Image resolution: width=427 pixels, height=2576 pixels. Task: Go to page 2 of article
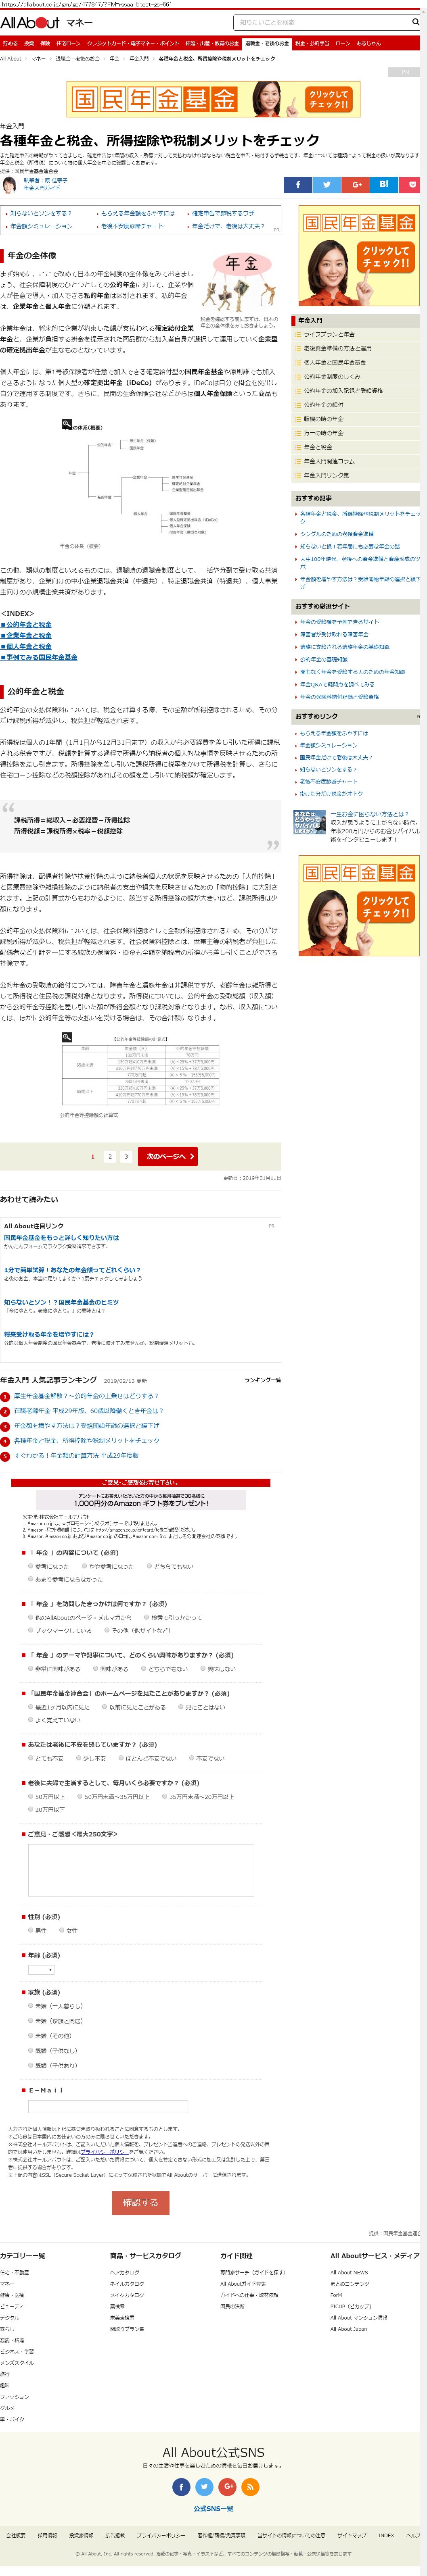[110, 1156]
